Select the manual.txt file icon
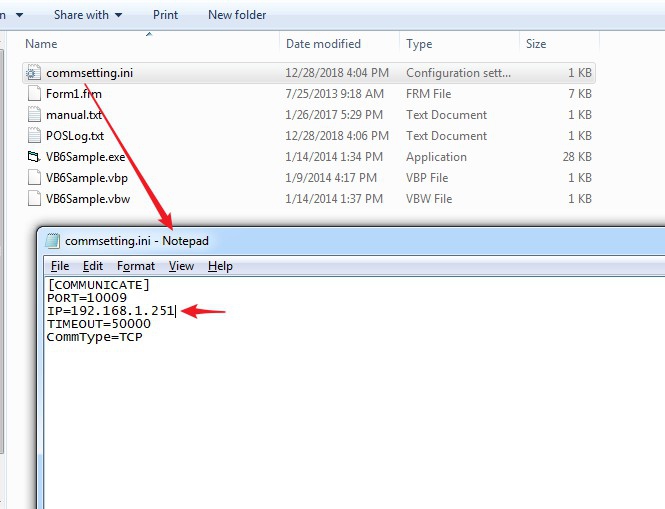665x509 pixels. coord(33,115)
